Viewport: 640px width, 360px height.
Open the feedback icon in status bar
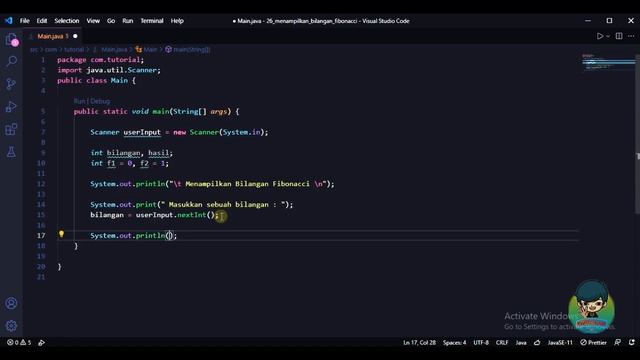tap(618, 342)
